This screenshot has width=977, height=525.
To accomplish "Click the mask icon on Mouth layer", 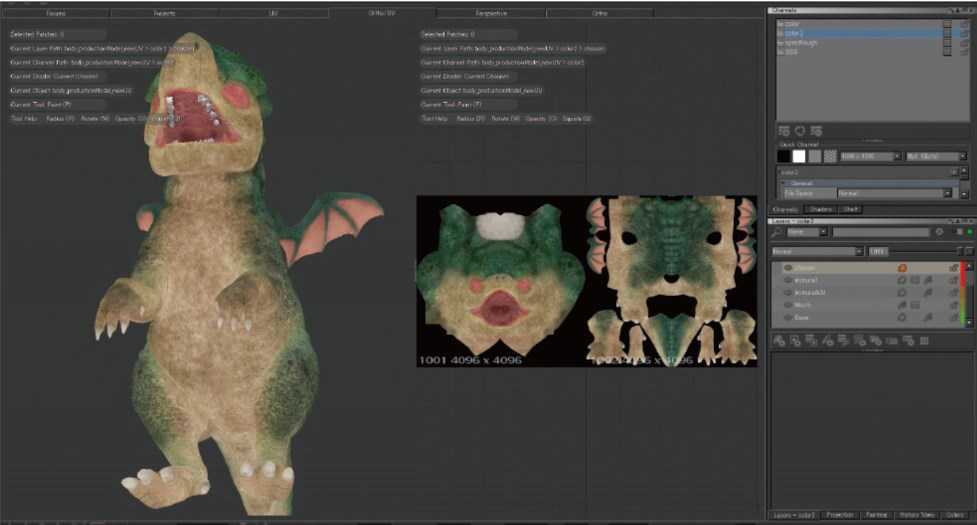I will [x=915, y=305].
